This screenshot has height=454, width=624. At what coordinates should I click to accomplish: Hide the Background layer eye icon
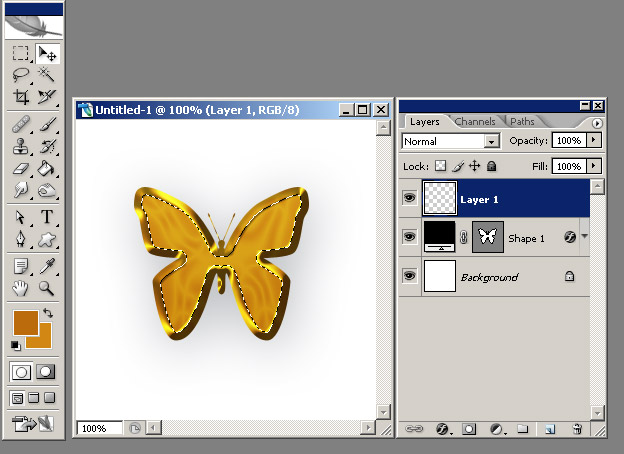[410, 276]
